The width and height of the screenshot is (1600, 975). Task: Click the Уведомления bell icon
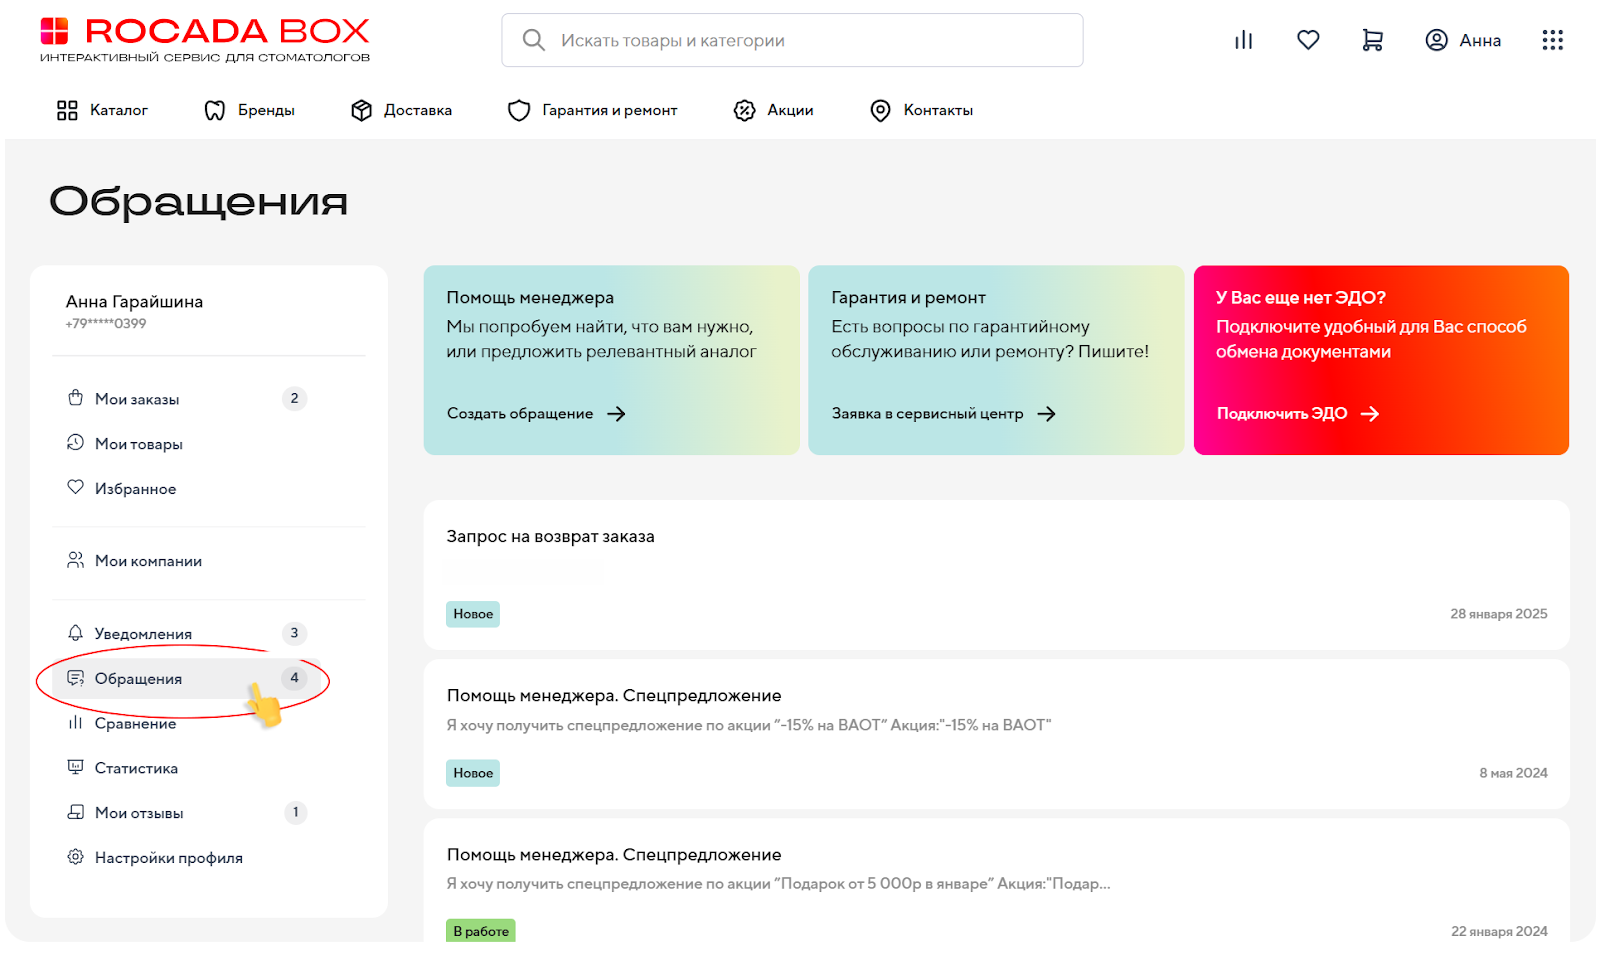(75, 632)
